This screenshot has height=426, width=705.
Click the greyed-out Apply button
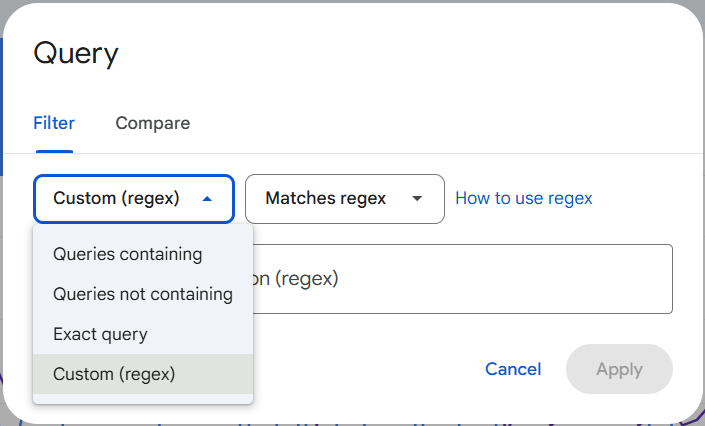point(618,369)
